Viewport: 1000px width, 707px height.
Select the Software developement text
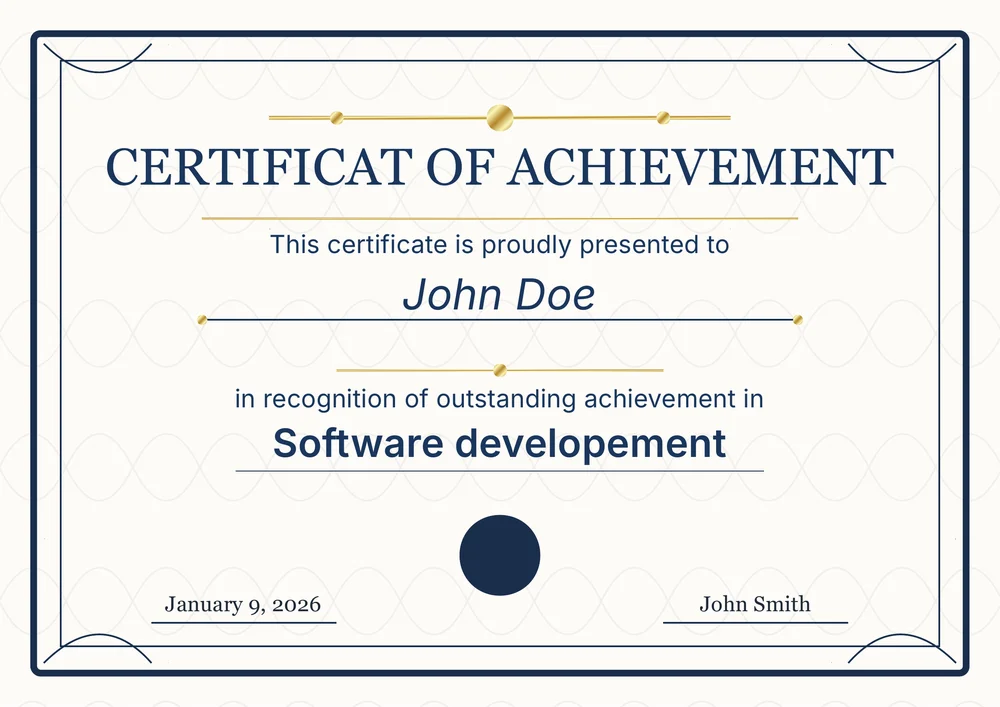tap(500, 442)
